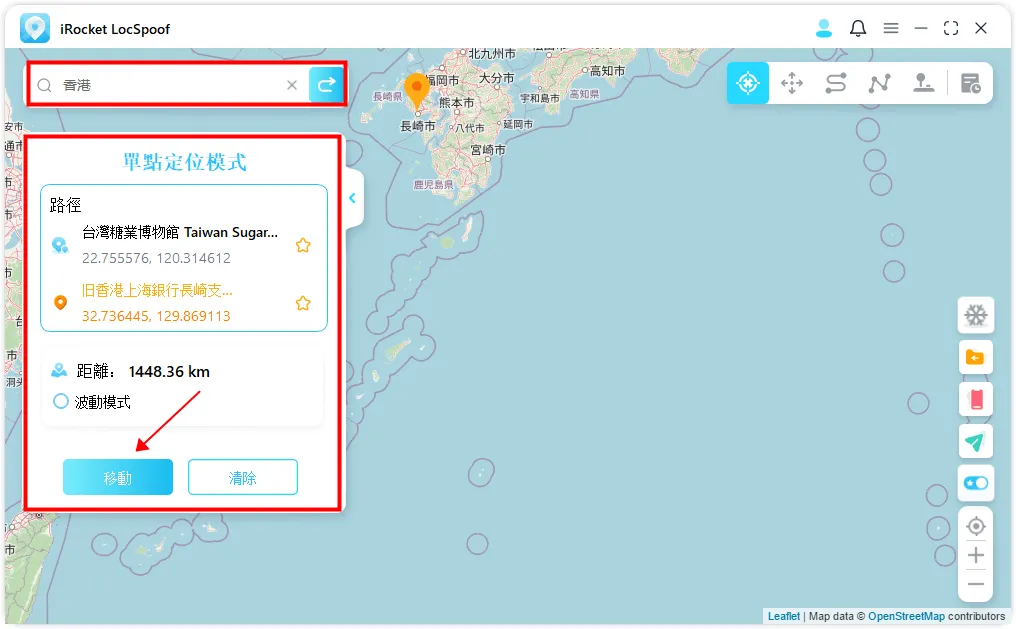
Task: Click inside the 香港 search field
Action: [x=168, y=85]
